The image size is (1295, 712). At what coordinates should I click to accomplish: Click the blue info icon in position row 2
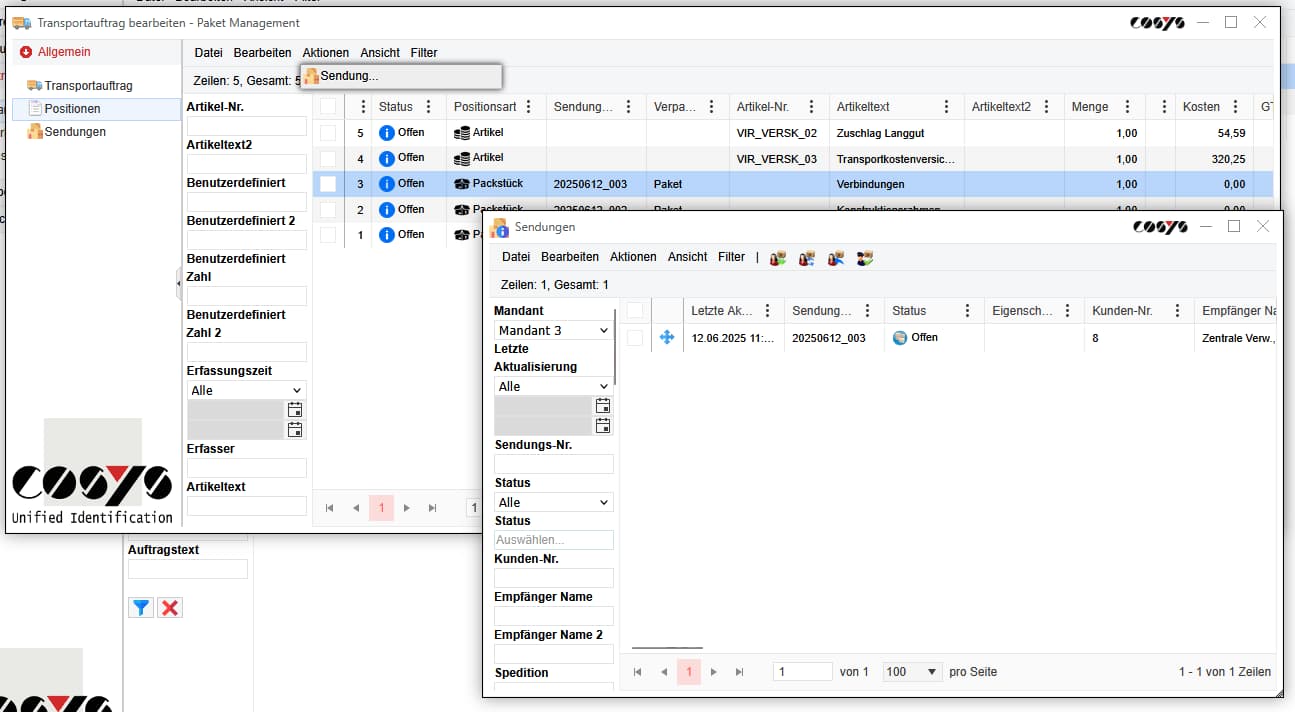[x=387, y=210]
